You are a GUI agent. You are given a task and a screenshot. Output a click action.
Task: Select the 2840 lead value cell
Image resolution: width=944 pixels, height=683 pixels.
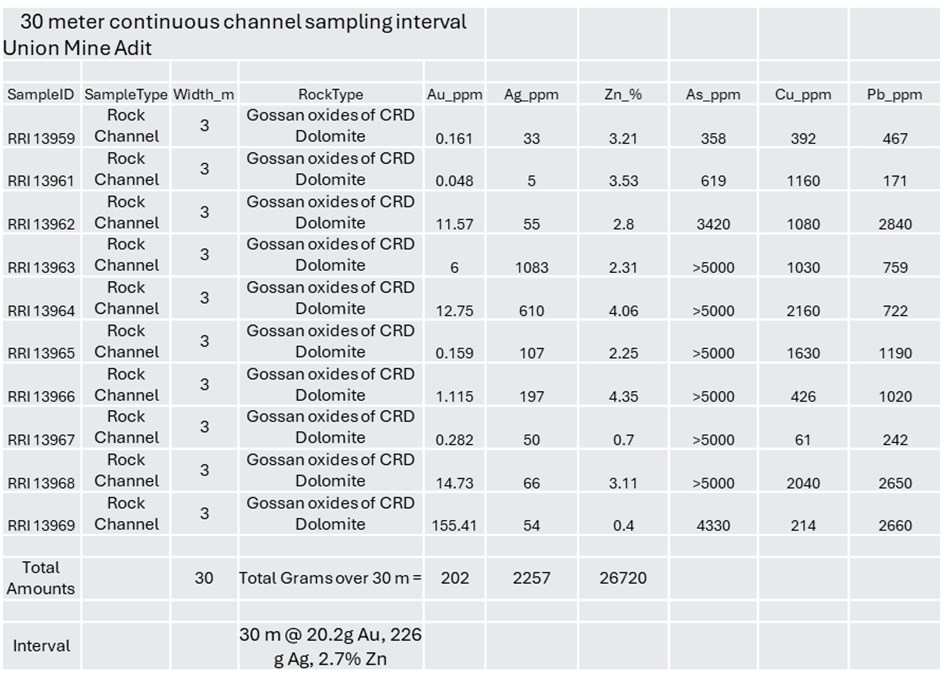click(895, 224)
